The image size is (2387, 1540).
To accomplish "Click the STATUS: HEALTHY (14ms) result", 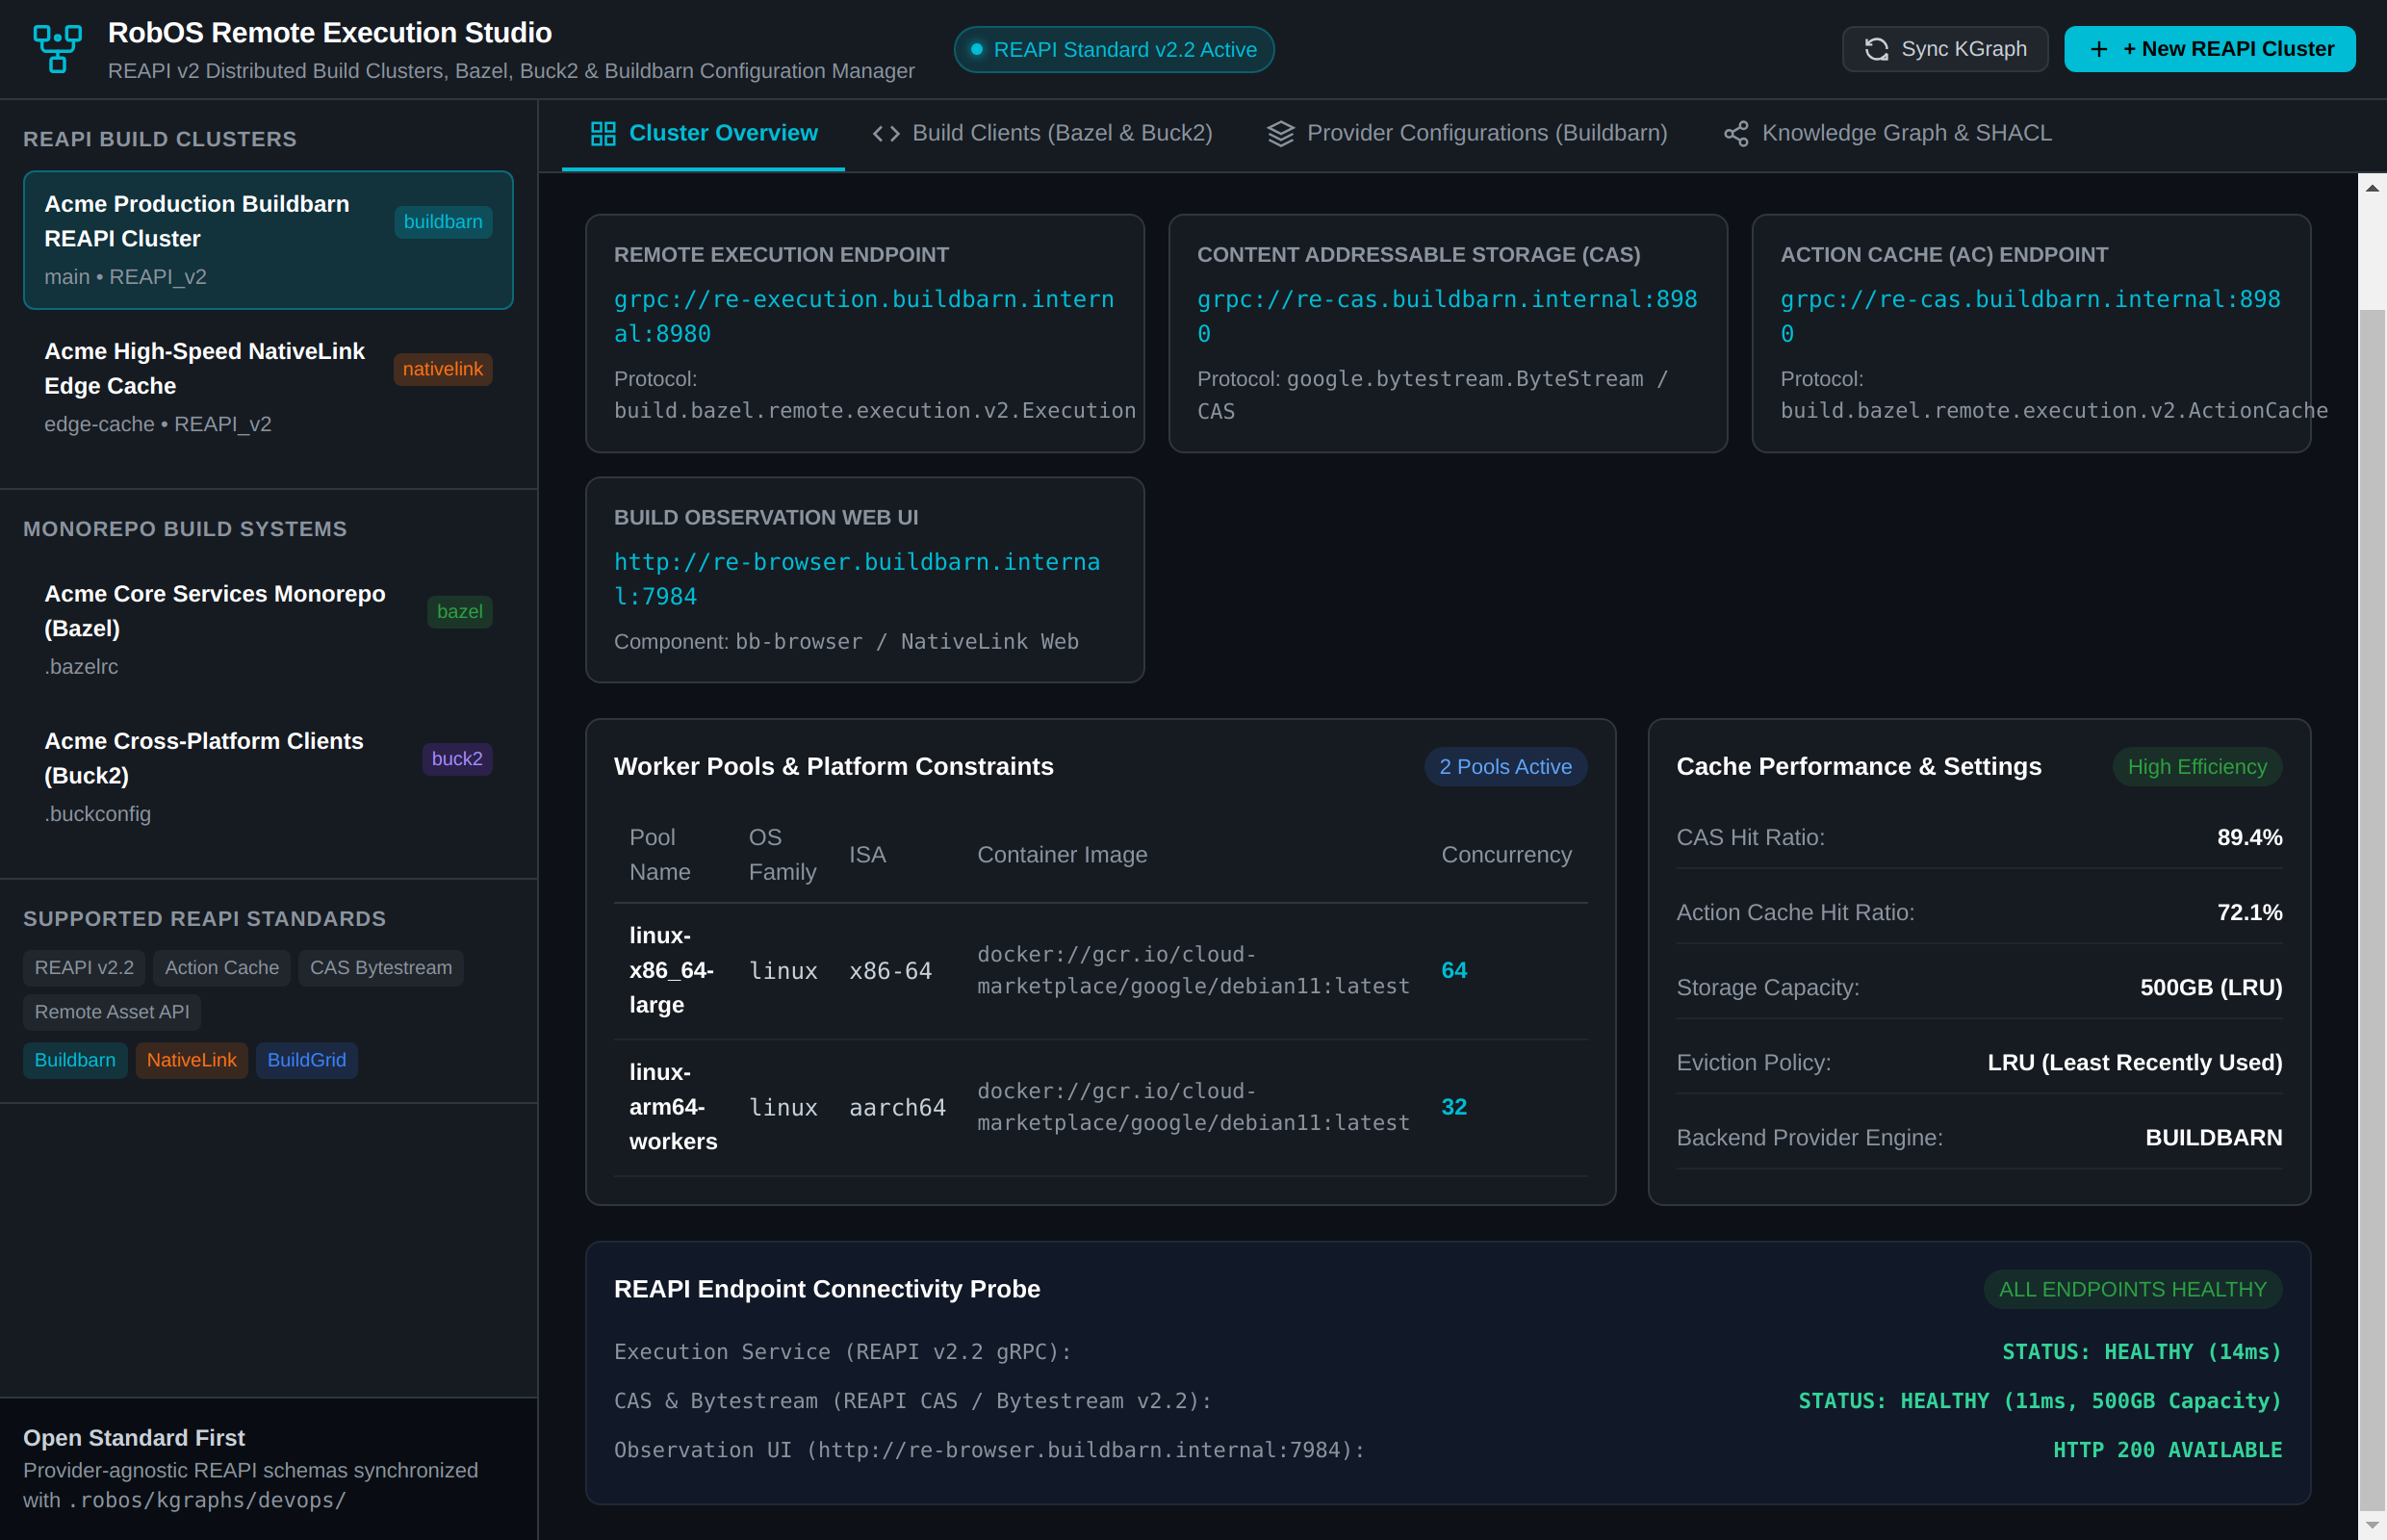I will click(2141, 1352).
